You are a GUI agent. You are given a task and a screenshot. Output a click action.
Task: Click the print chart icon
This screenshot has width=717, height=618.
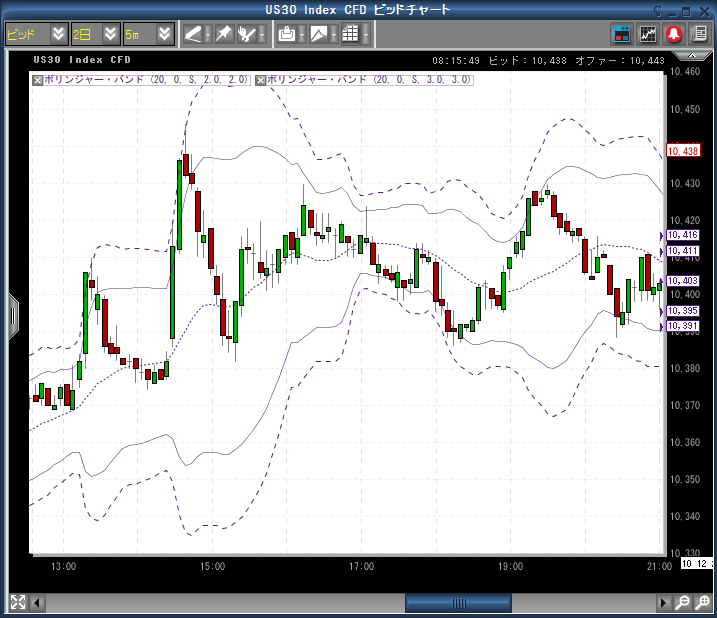(287, 34)
